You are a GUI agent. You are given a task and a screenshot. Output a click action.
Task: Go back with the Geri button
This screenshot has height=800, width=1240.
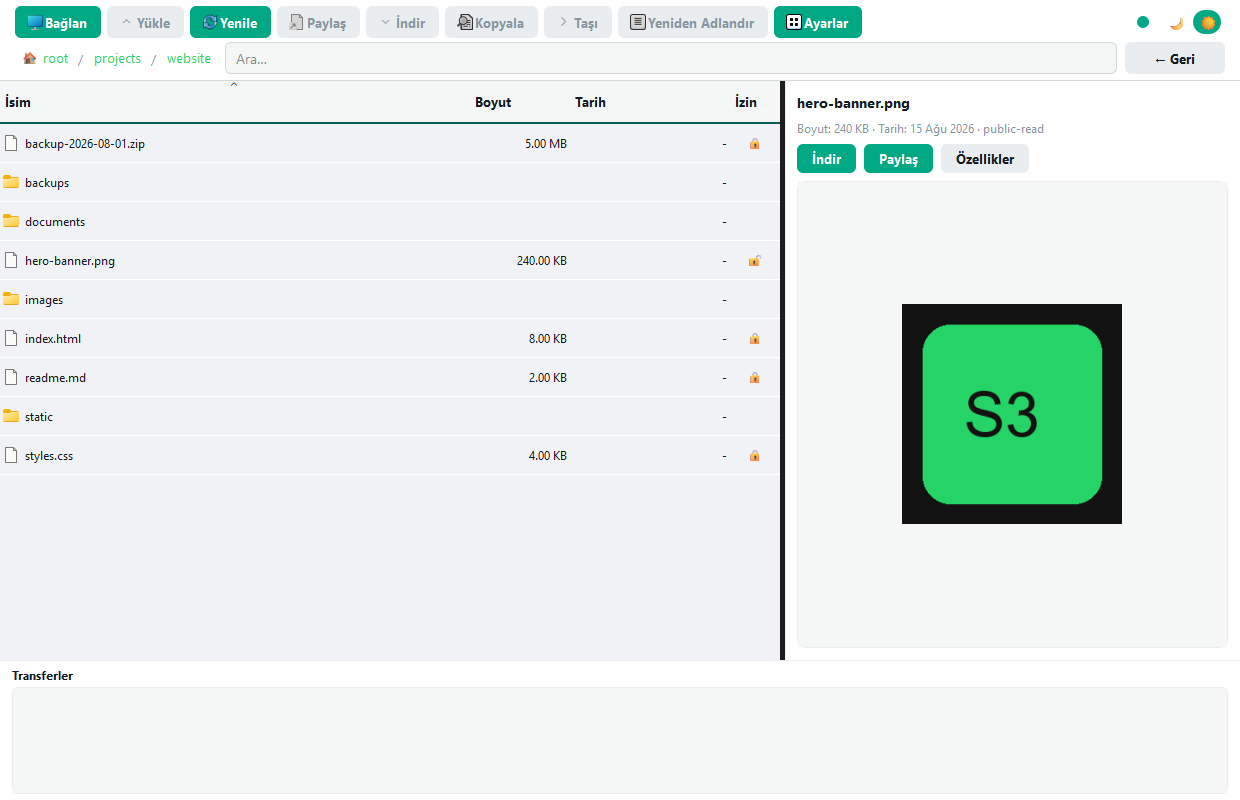[x=1175, y=58]
